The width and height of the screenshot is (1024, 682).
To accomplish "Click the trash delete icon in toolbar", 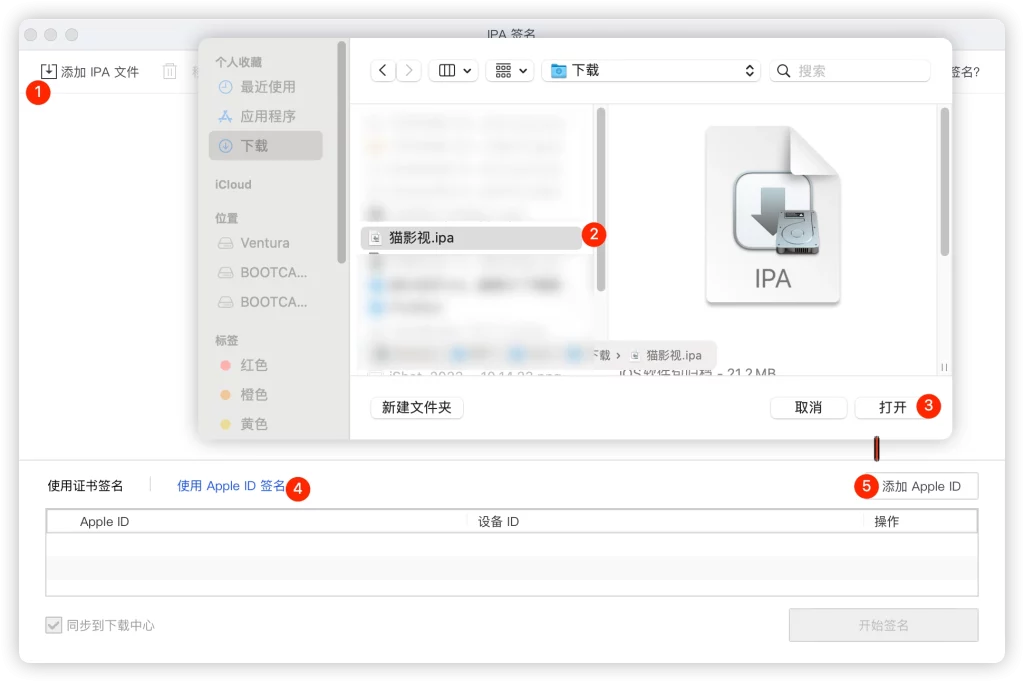I will [169, 70].
